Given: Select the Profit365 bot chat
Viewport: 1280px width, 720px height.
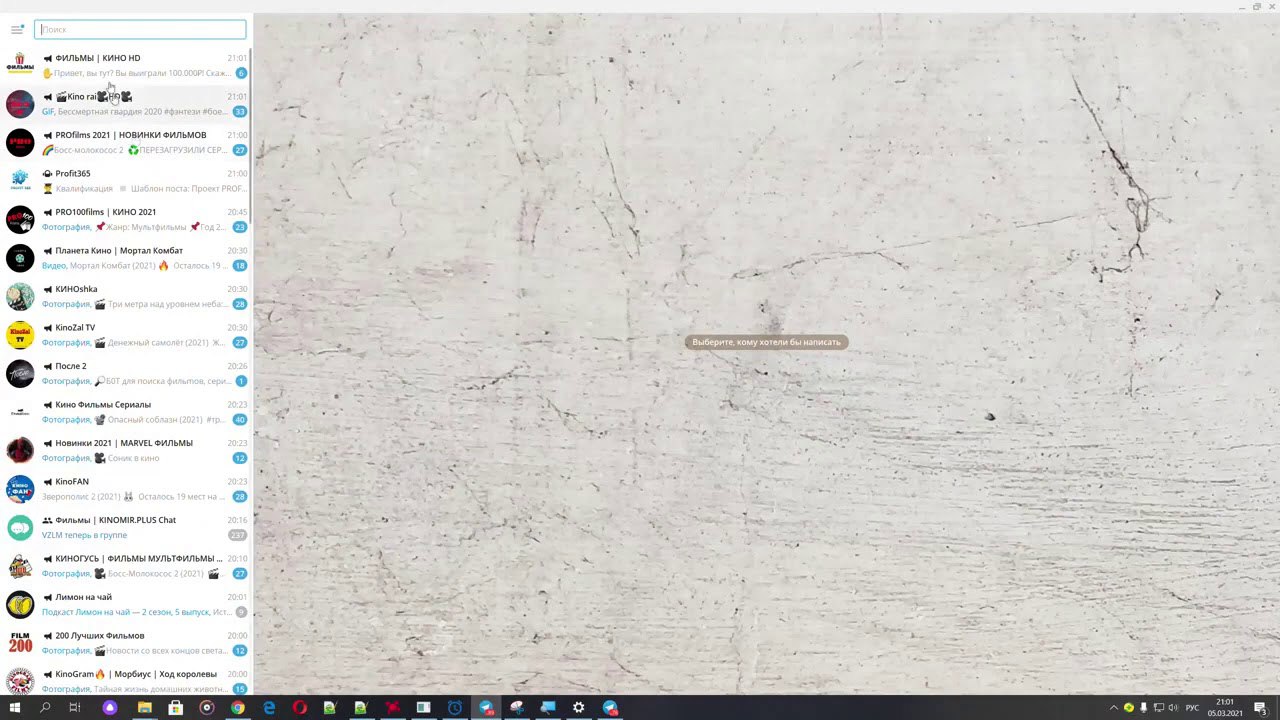Looking at the screenshot, I should pyautogui.click(x=126, y=181).
